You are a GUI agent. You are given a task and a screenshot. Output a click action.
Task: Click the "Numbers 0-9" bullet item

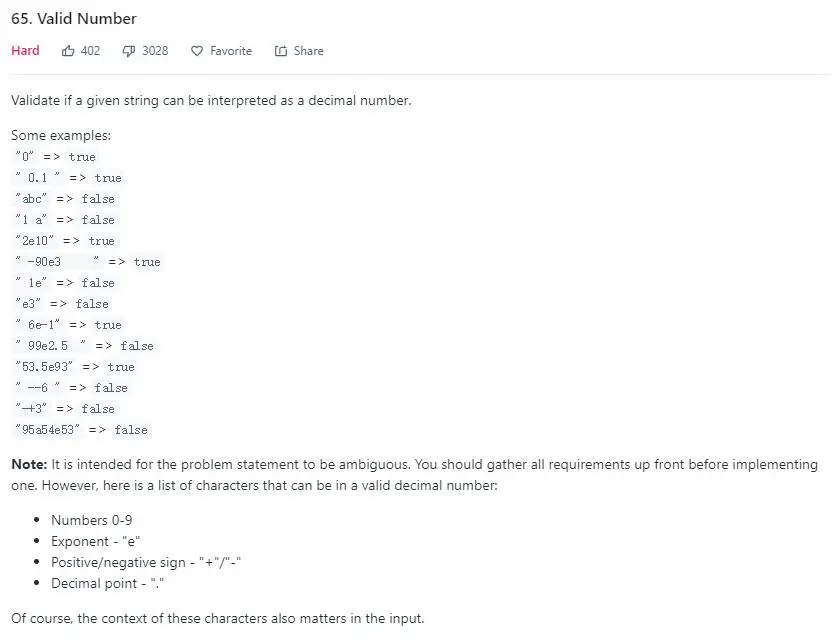coord(92,520)
